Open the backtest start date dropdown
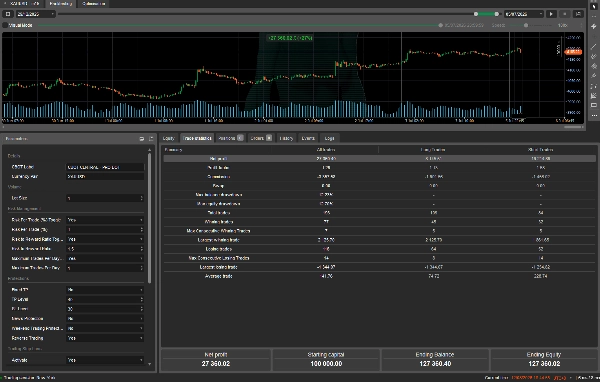Screen dimensions: 600x382 pos(36,14)
